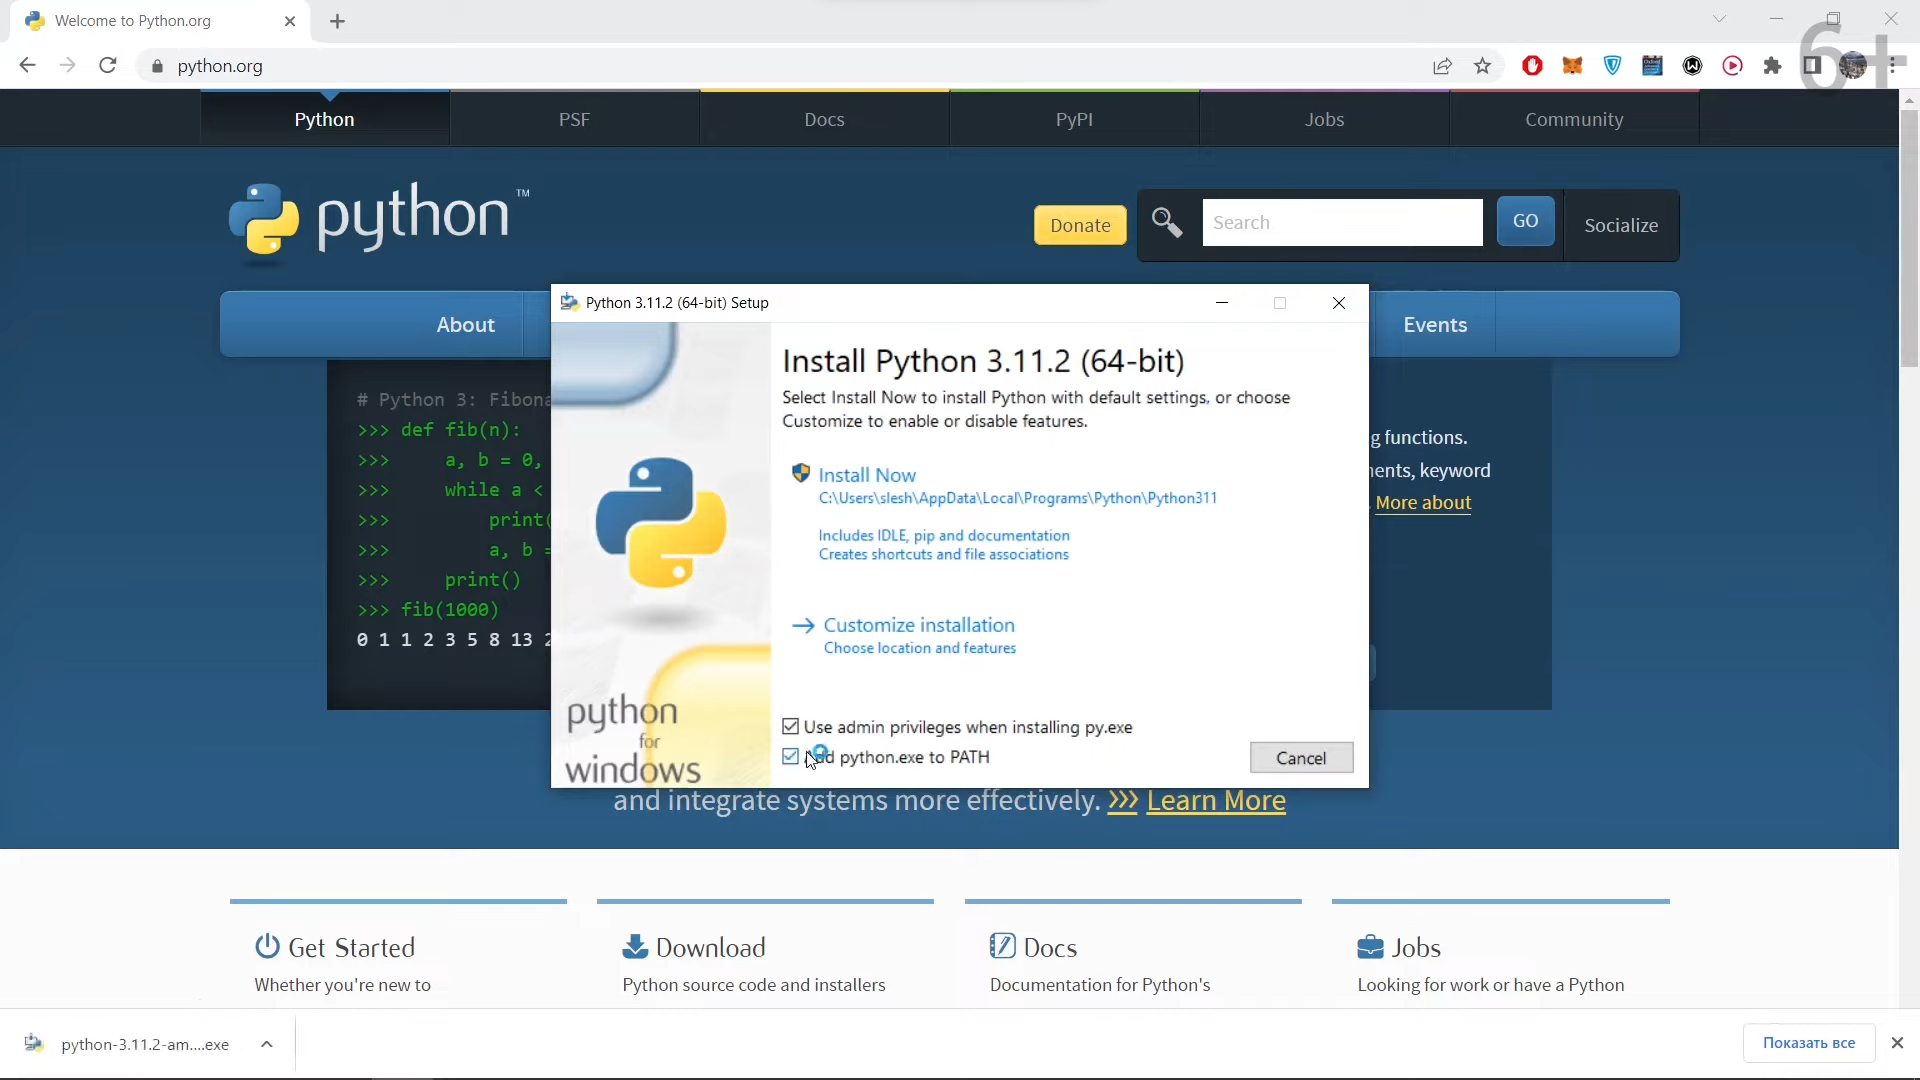Open the Jobs top navigation tab

point(1324,119)
